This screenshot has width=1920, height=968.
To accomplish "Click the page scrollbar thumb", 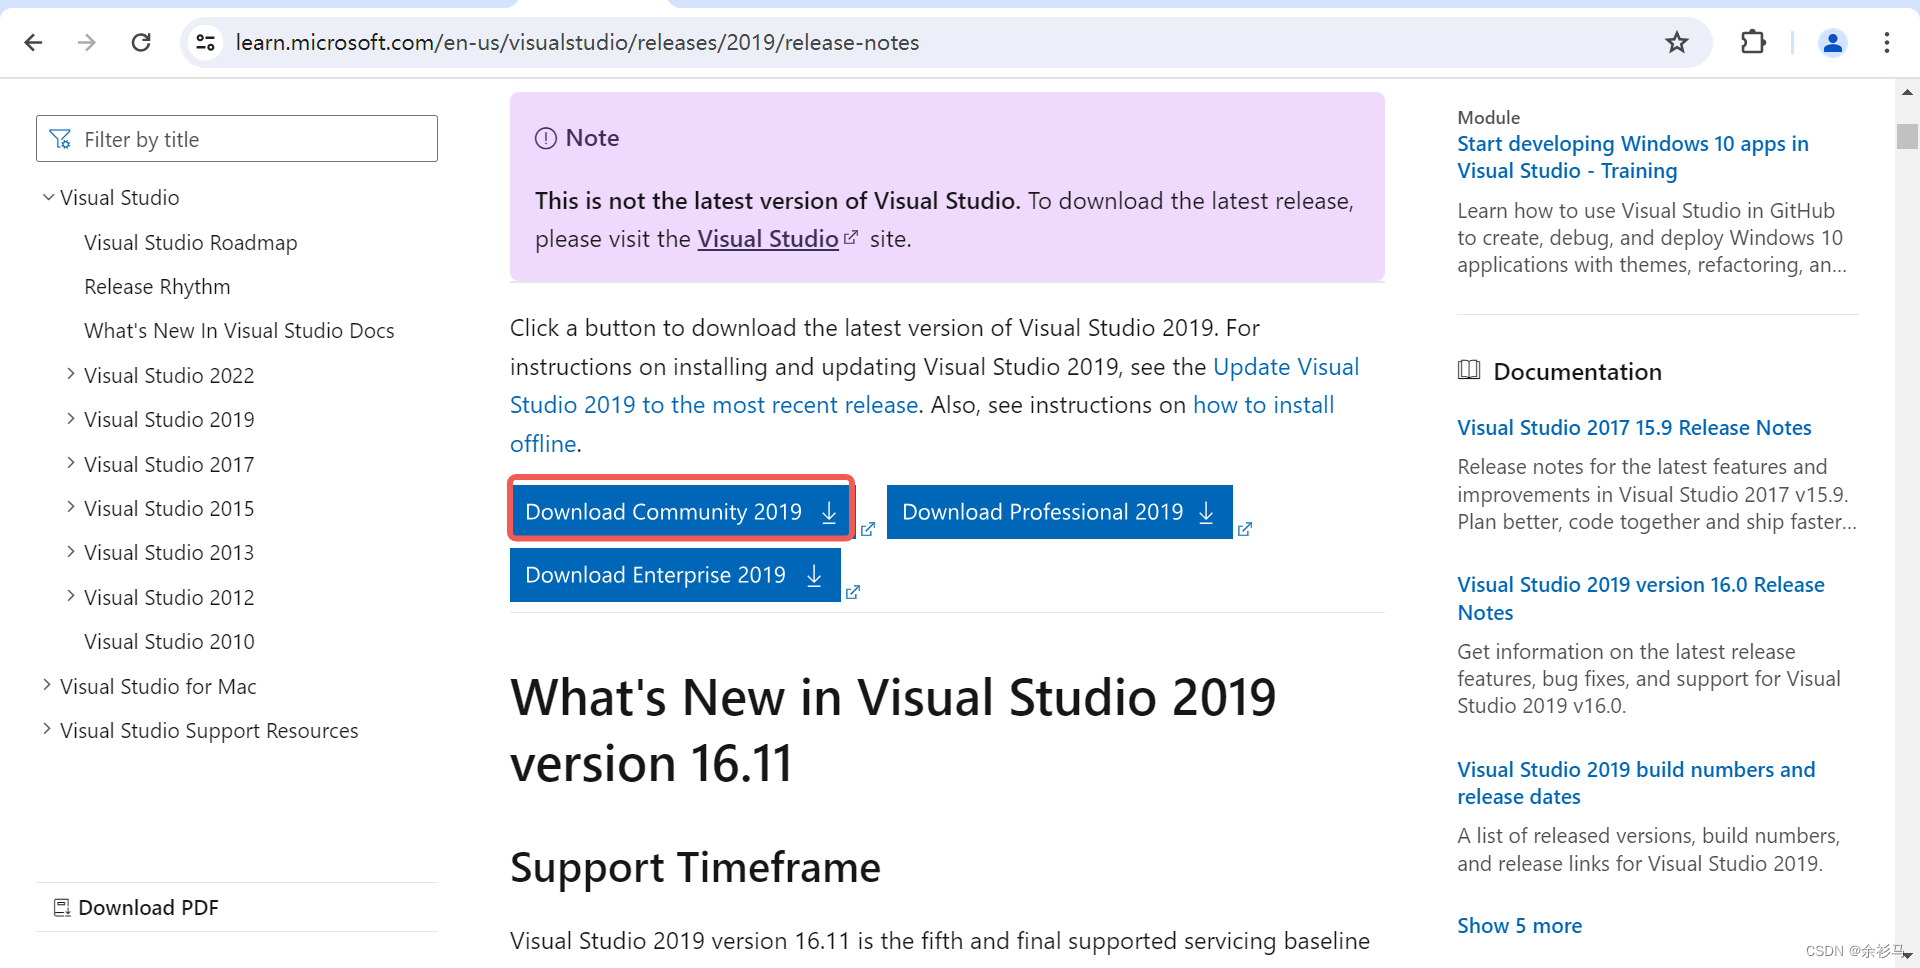I will tap(1907, 136).
